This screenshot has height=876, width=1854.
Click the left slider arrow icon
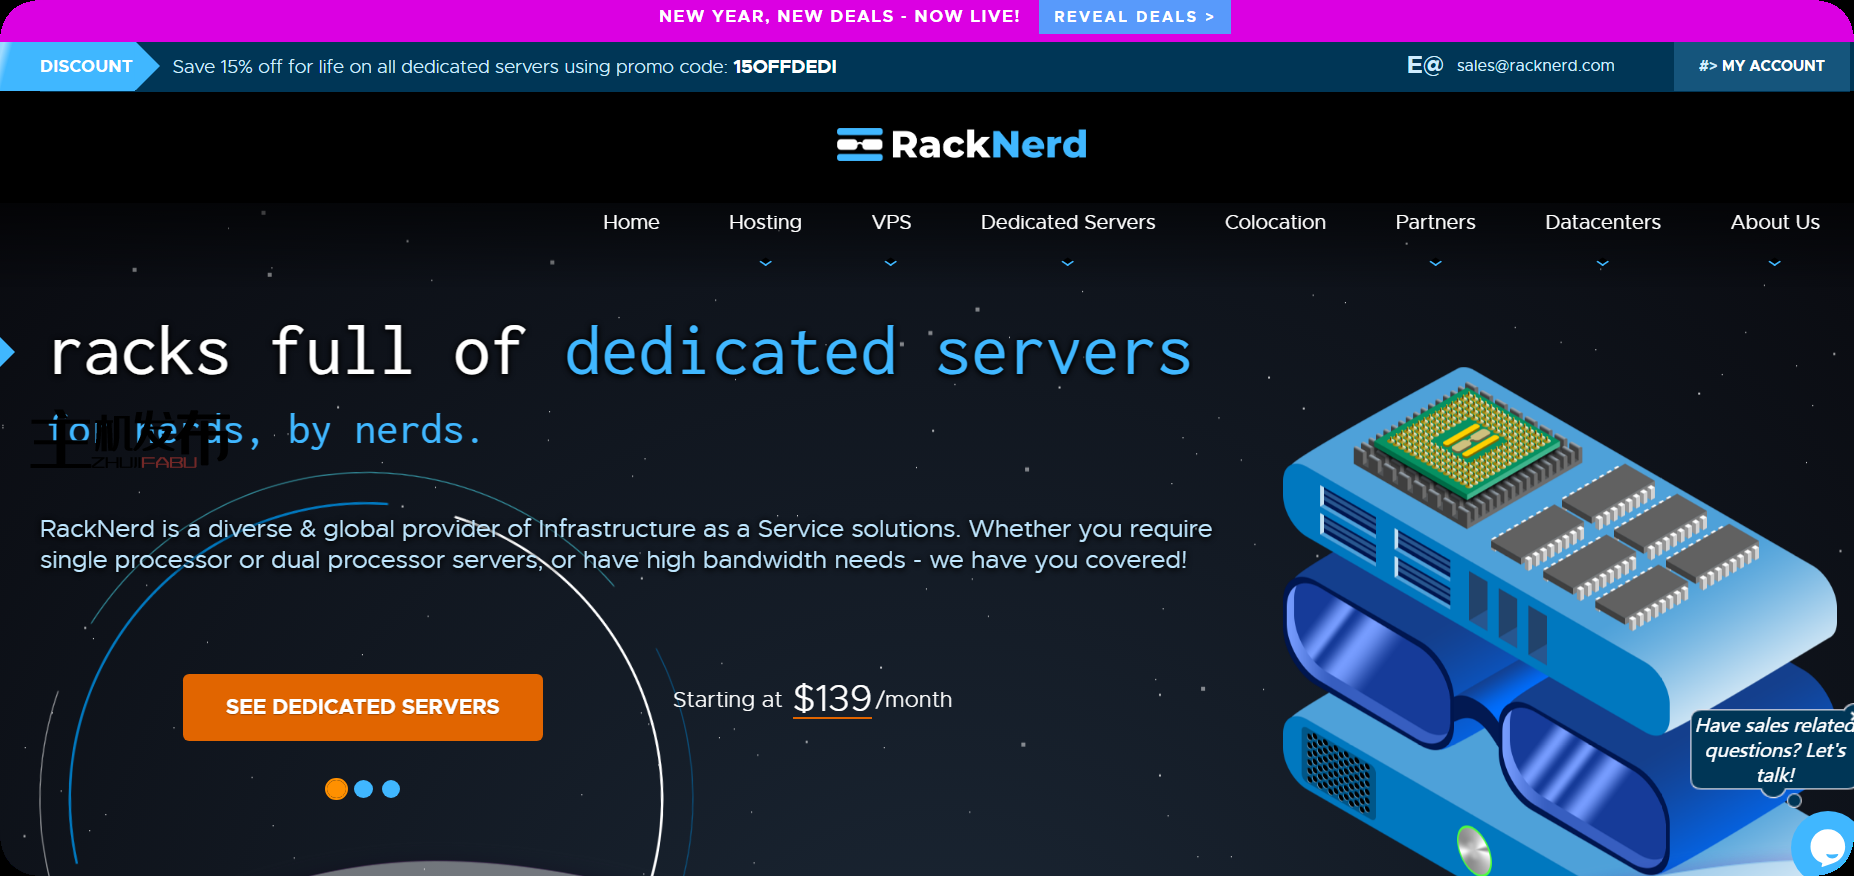[6, 352]
